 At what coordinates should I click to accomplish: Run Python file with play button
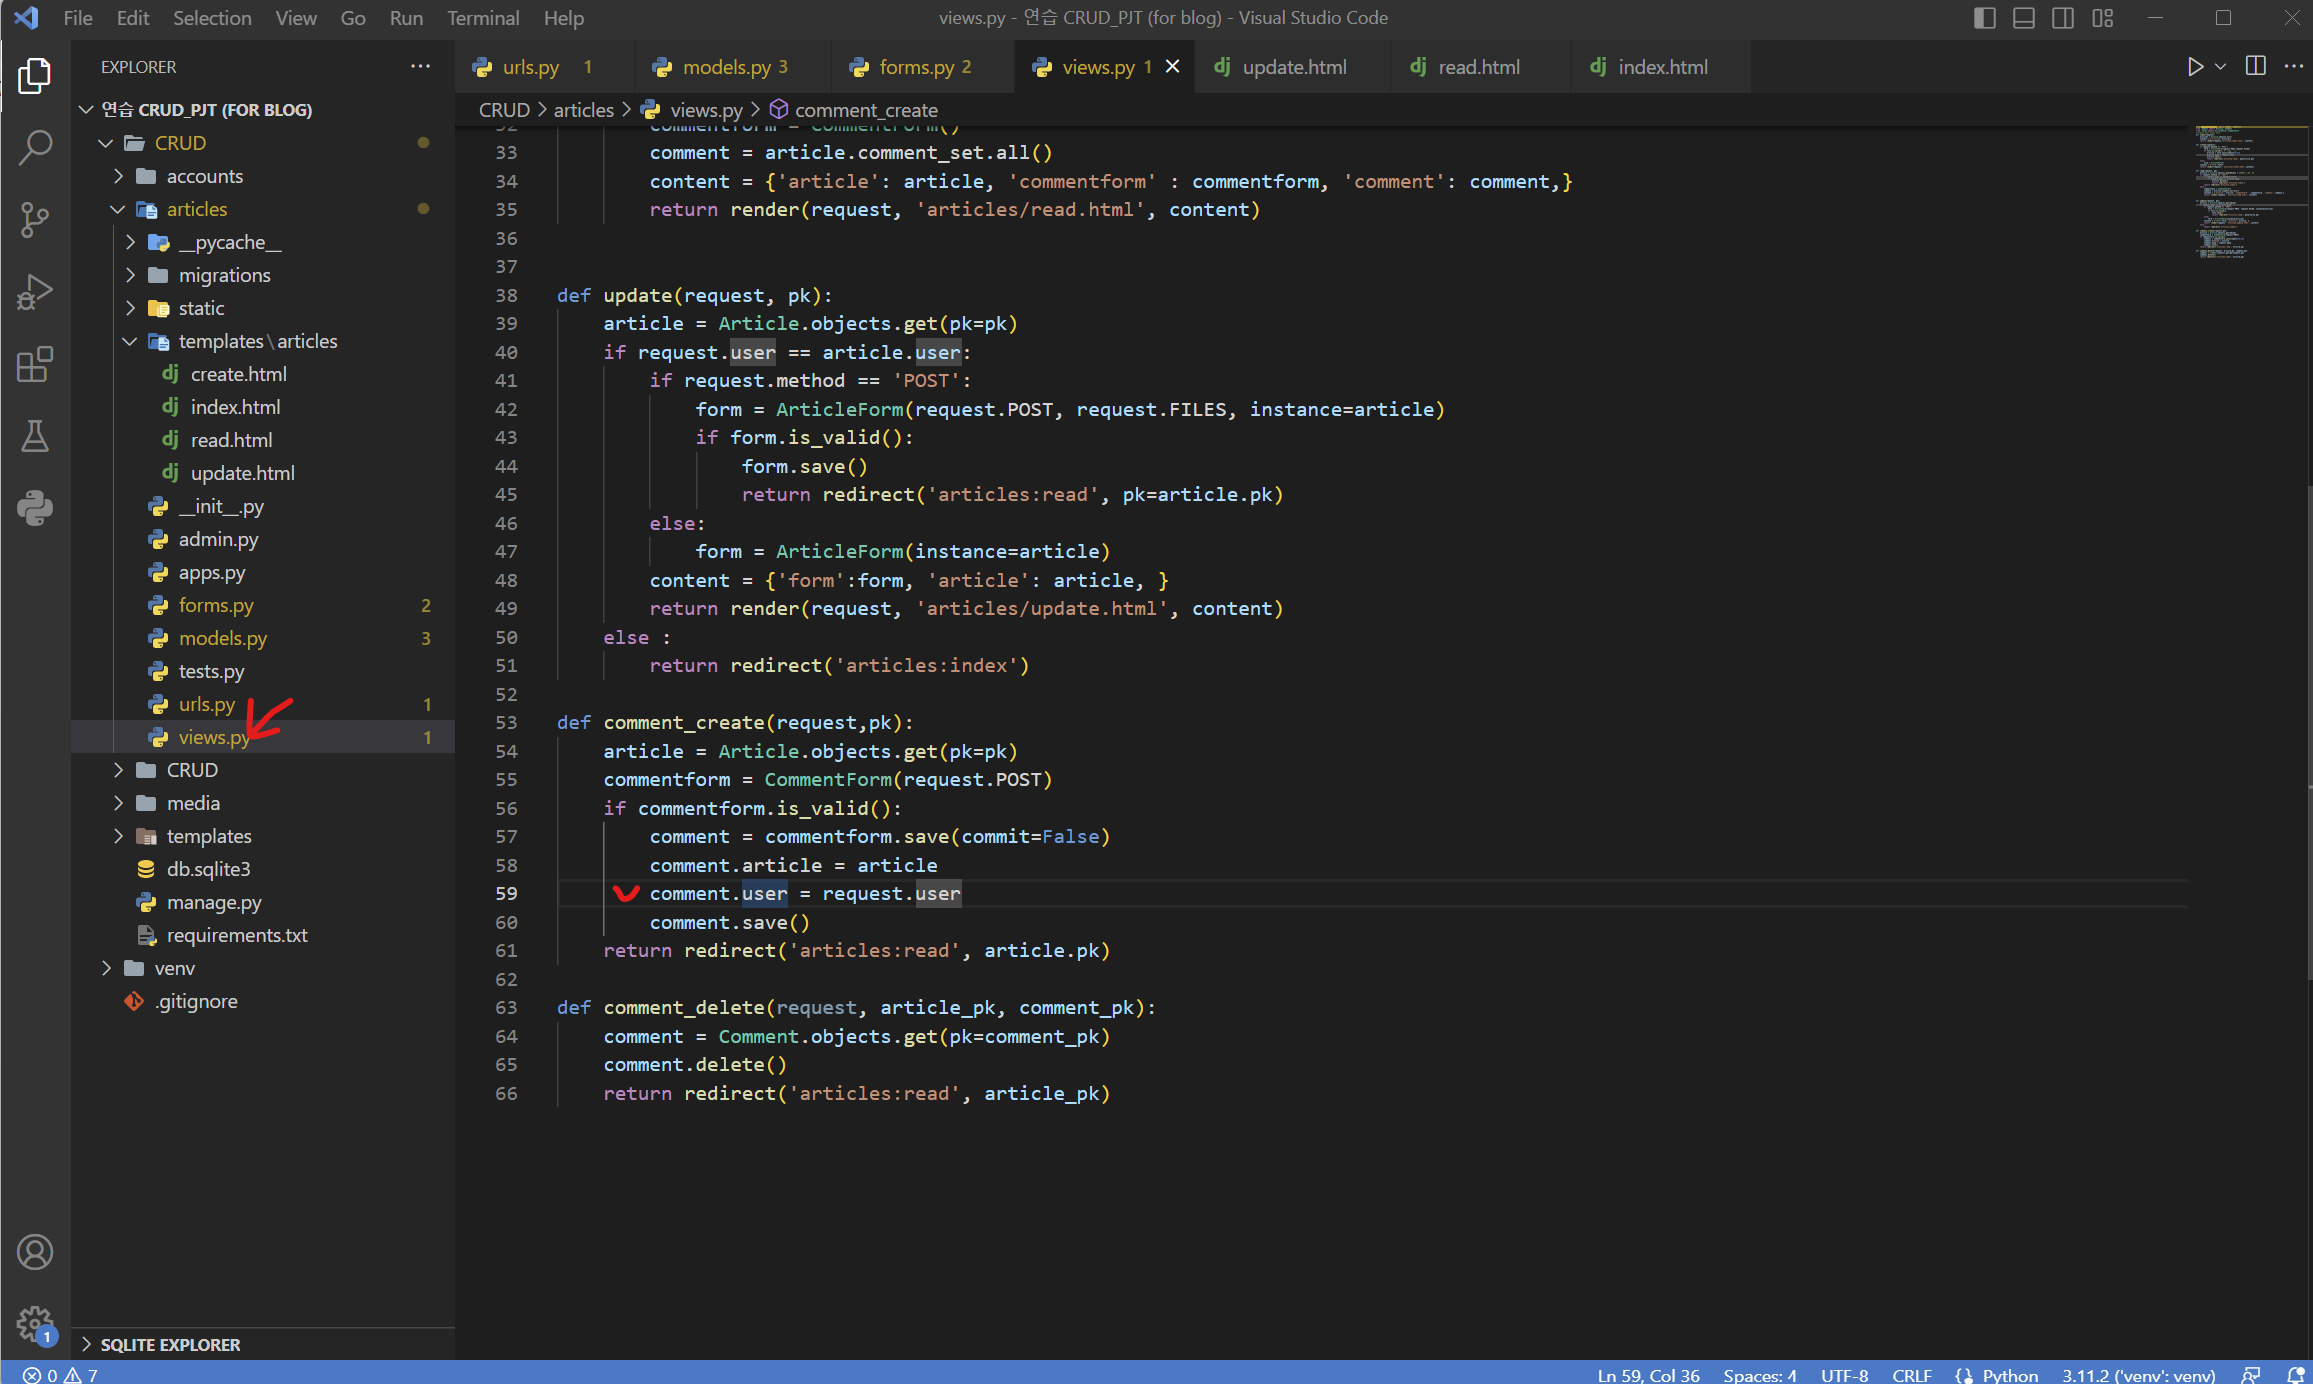(x=2195, y=67)
